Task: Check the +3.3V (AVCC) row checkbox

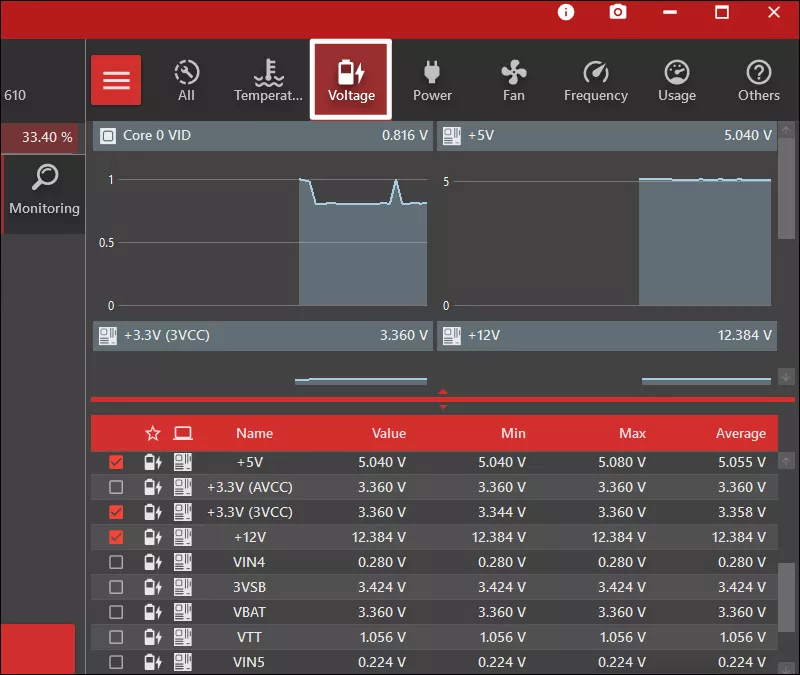Action: 116,487
